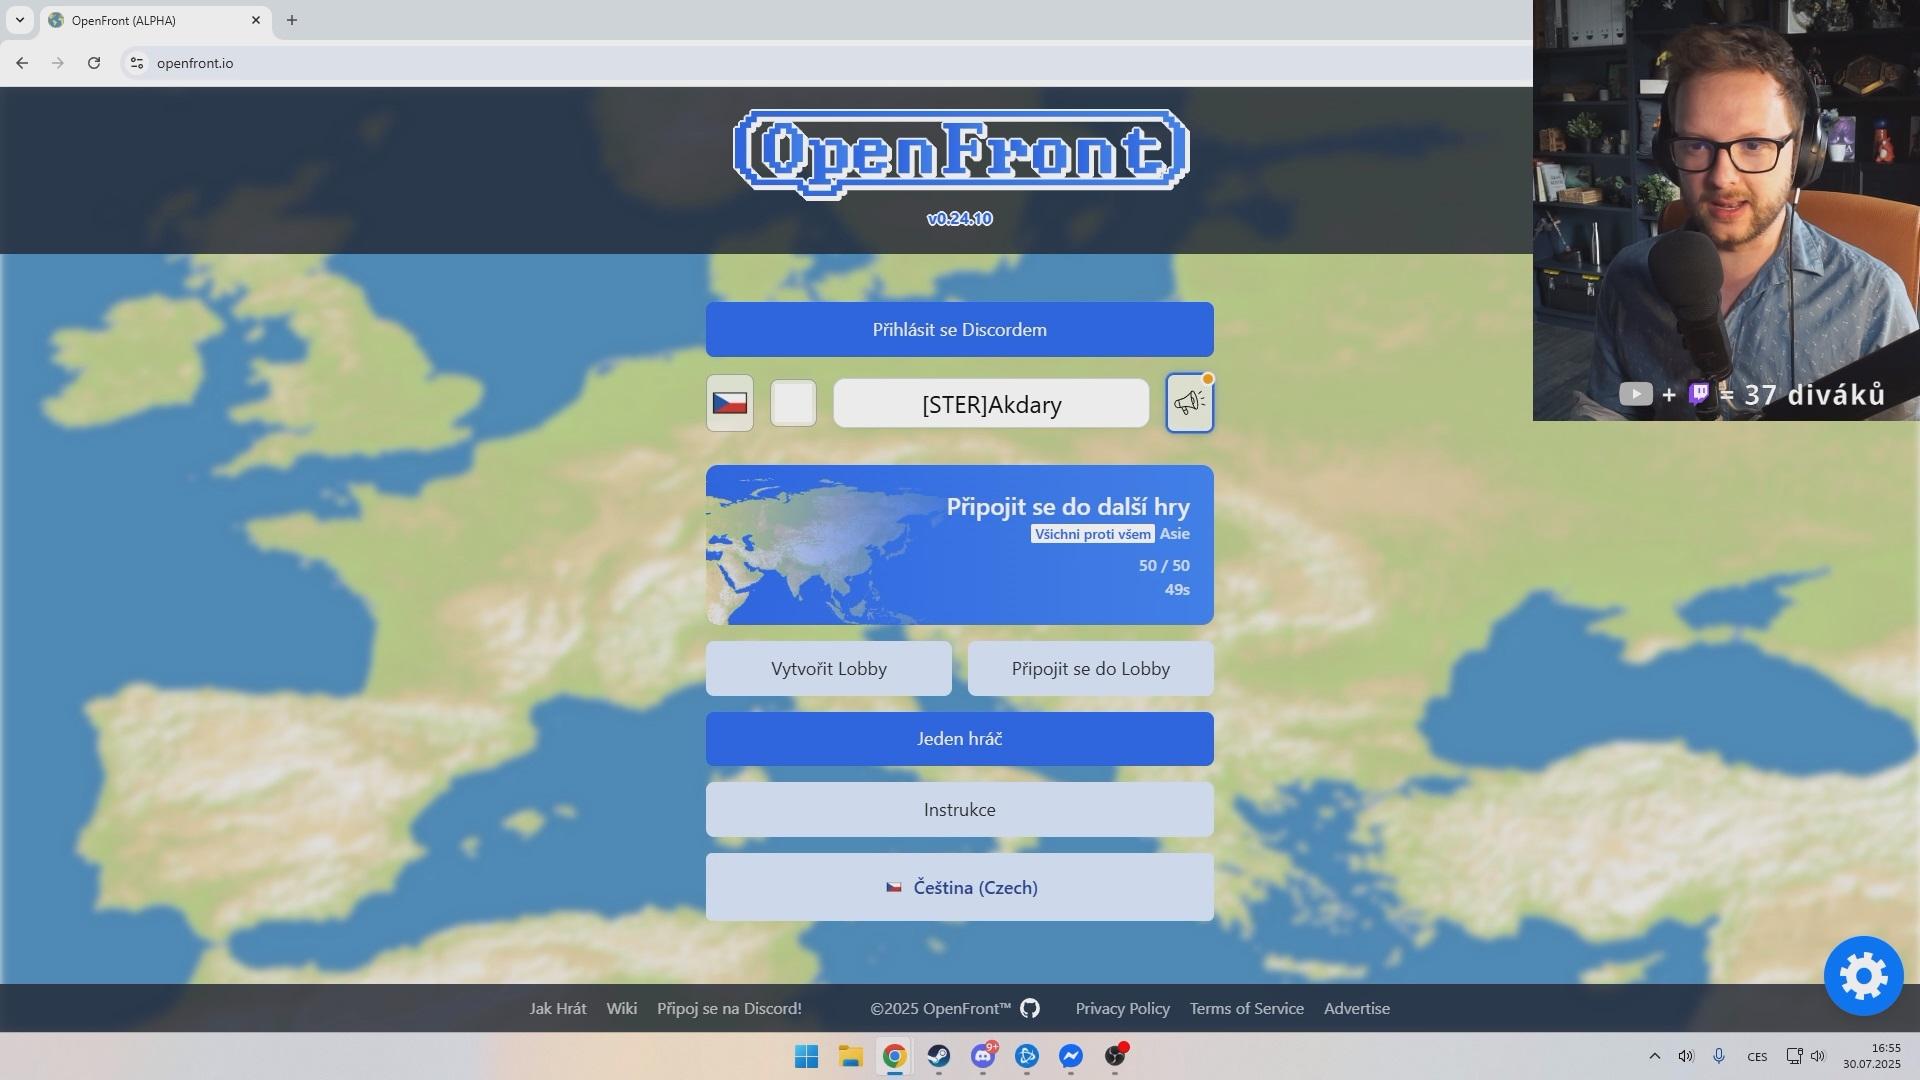Switch to Chrome in taskbar
Image resolution: width=1920 pixels, height=1080 pixels.
[x=894, y=1056]
